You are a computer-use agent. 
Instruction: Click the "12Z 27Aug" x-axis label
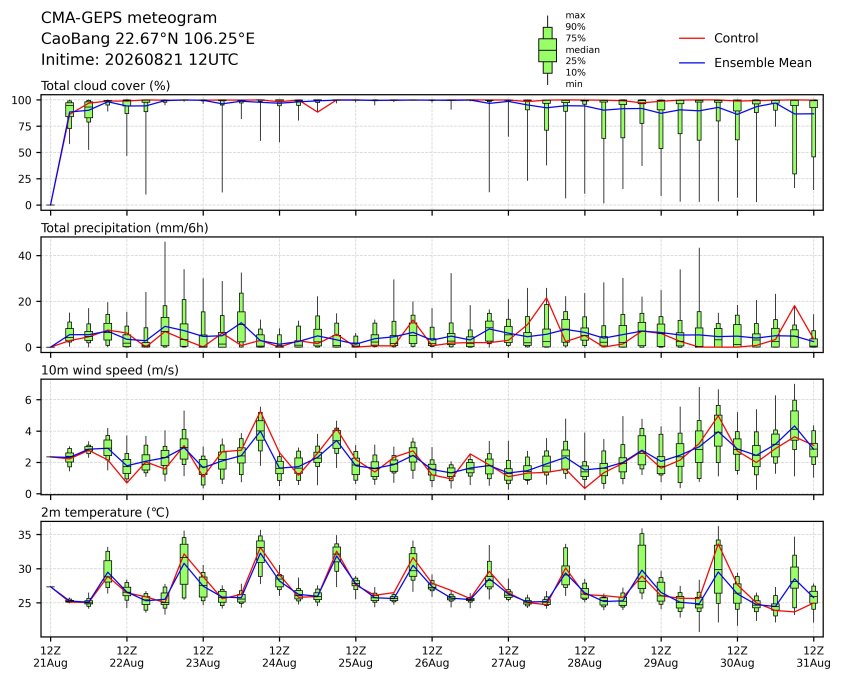coord(508,657)
